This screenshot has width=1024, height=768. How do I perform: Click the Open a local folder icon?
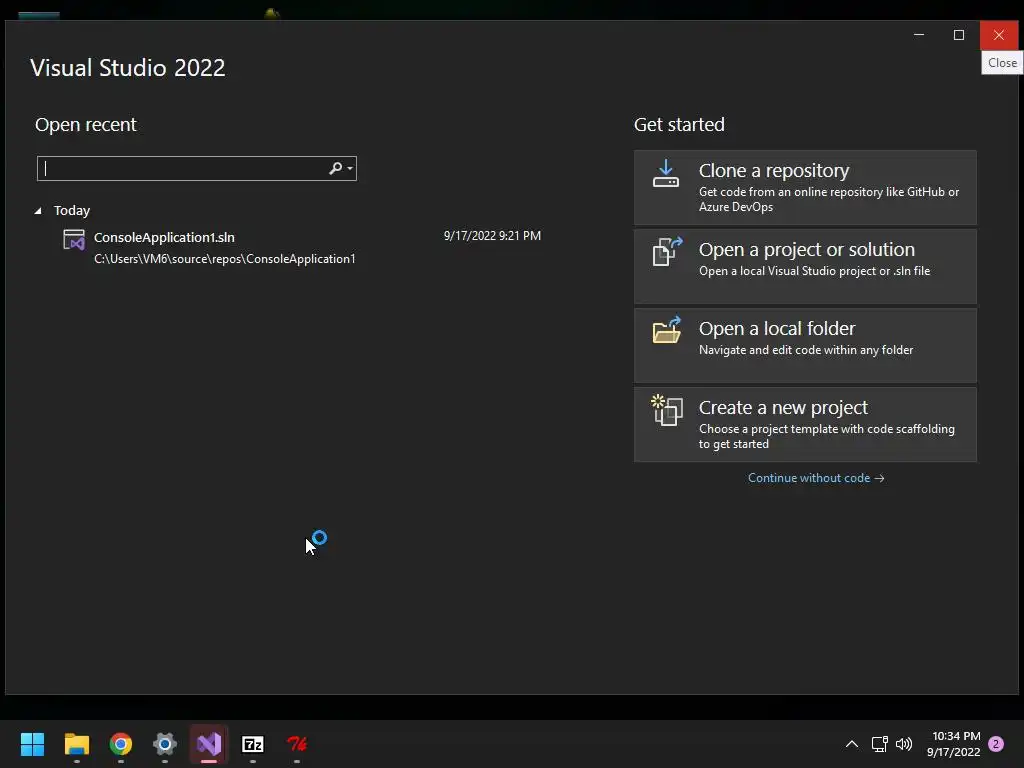tap(667, 330)
